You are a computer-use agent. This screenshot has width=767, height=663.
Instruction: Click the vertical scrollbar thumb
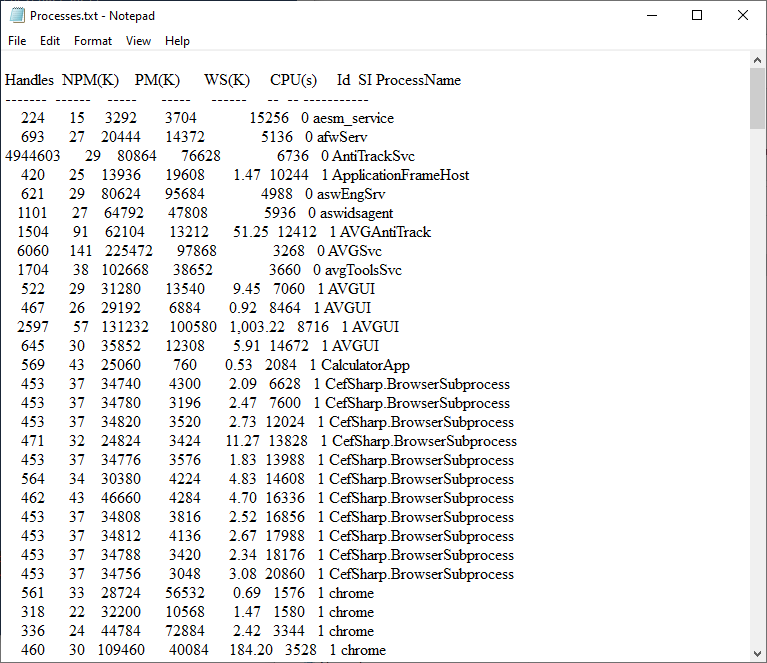click(757, 98)
